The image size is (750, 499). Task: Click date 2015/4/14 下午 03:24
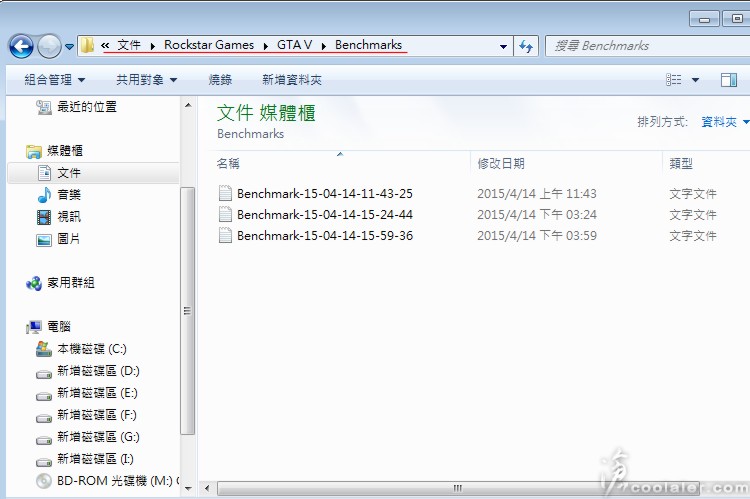pyautogui.click(x=537, y=214)
